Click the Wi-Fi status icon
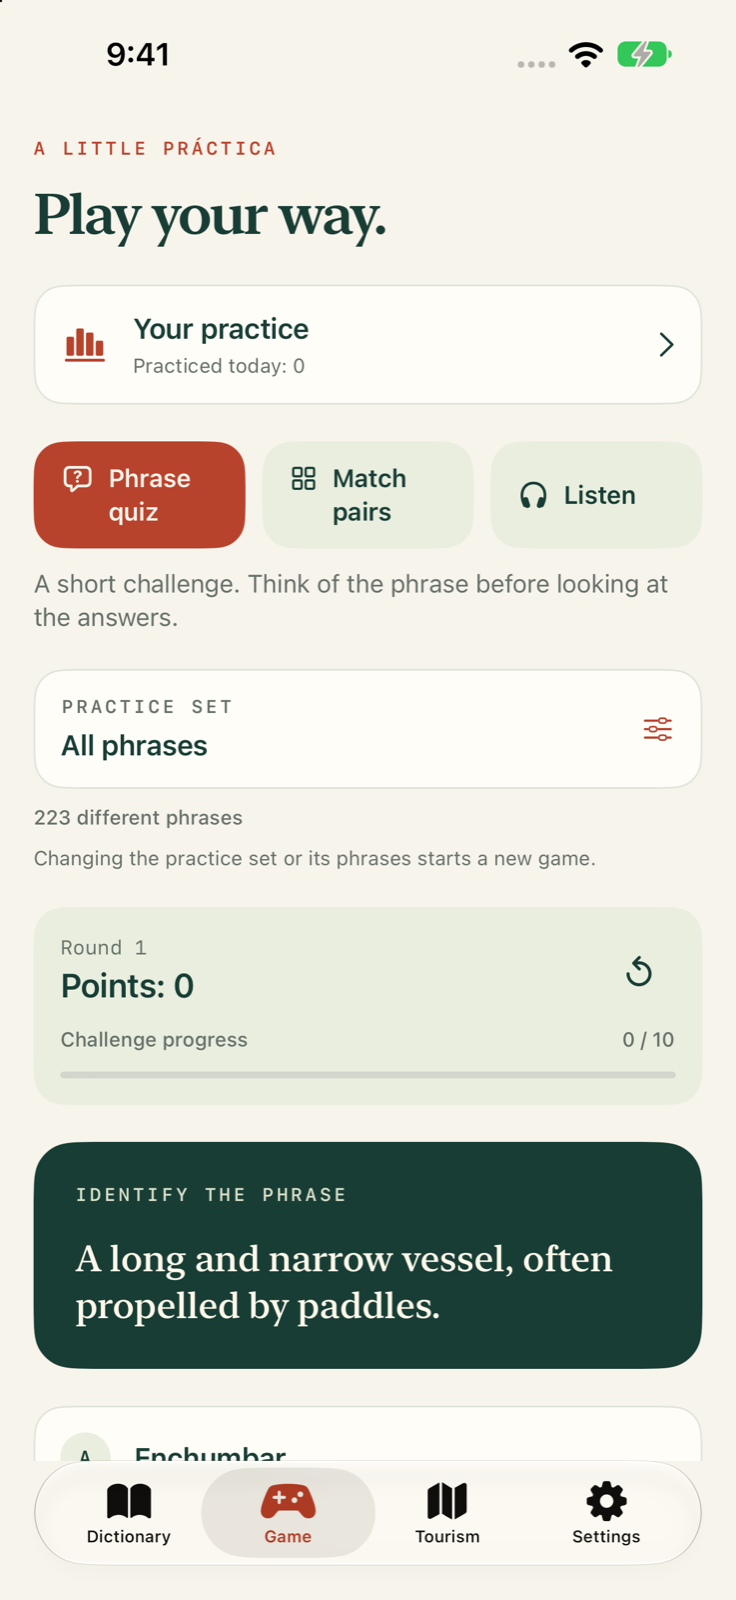Image resolution: width=736 pixels, height=1600 pixels. point(586,54)
